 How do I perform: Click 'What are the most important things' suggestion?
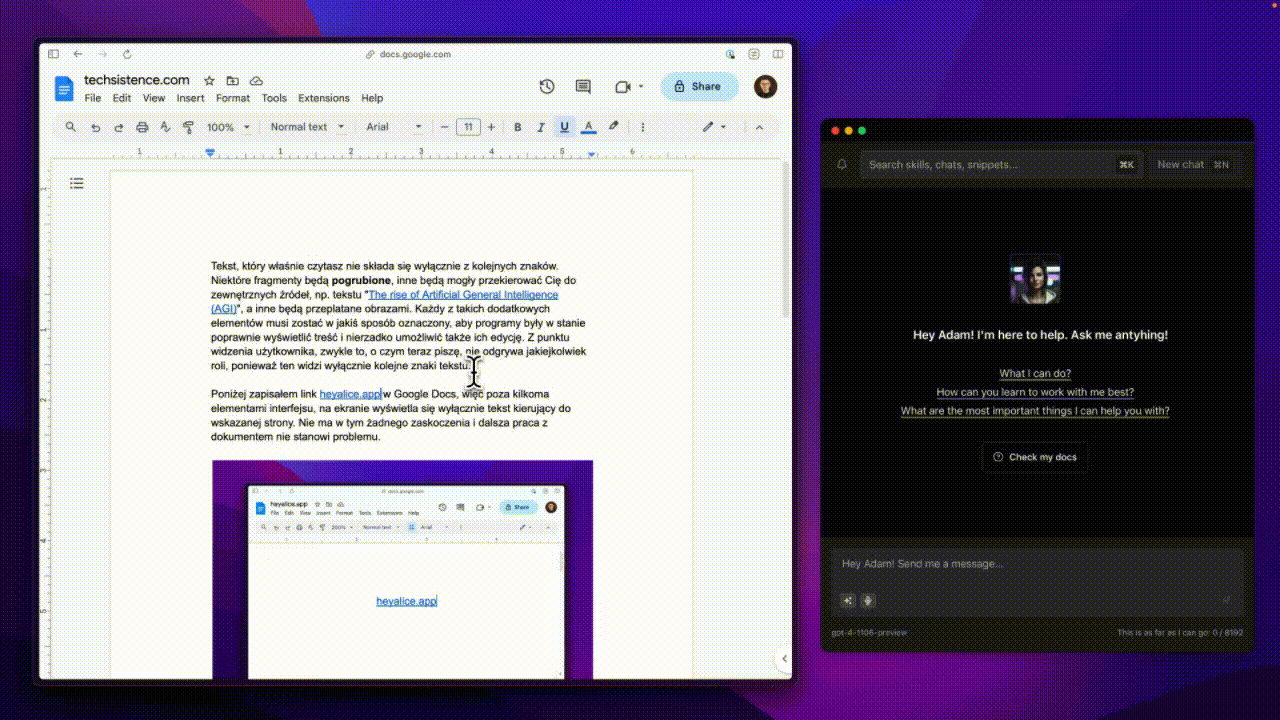click(x=1035, y=411)
